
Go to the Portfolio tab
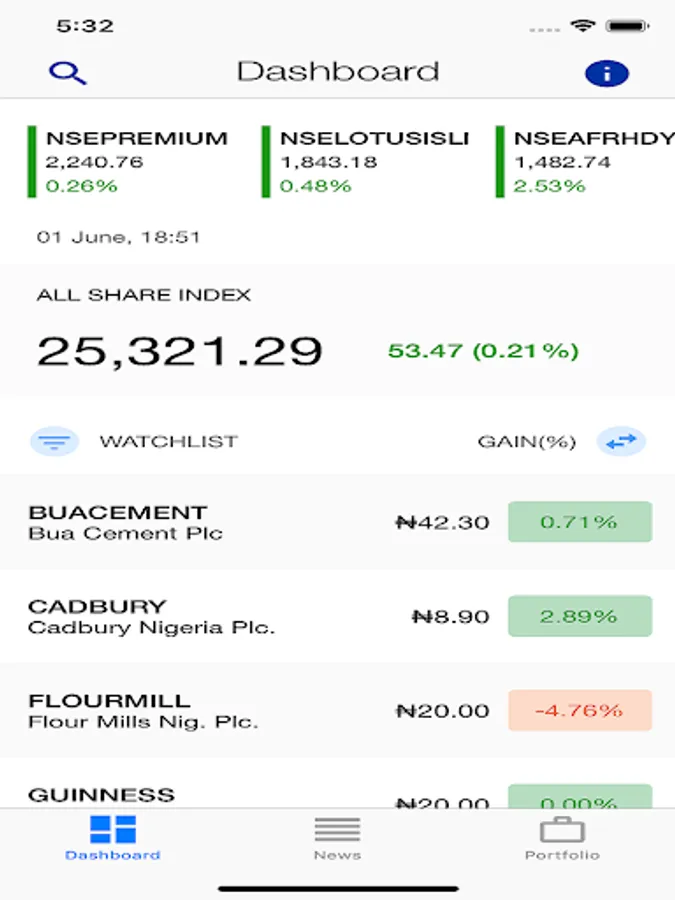pos(562,837)
